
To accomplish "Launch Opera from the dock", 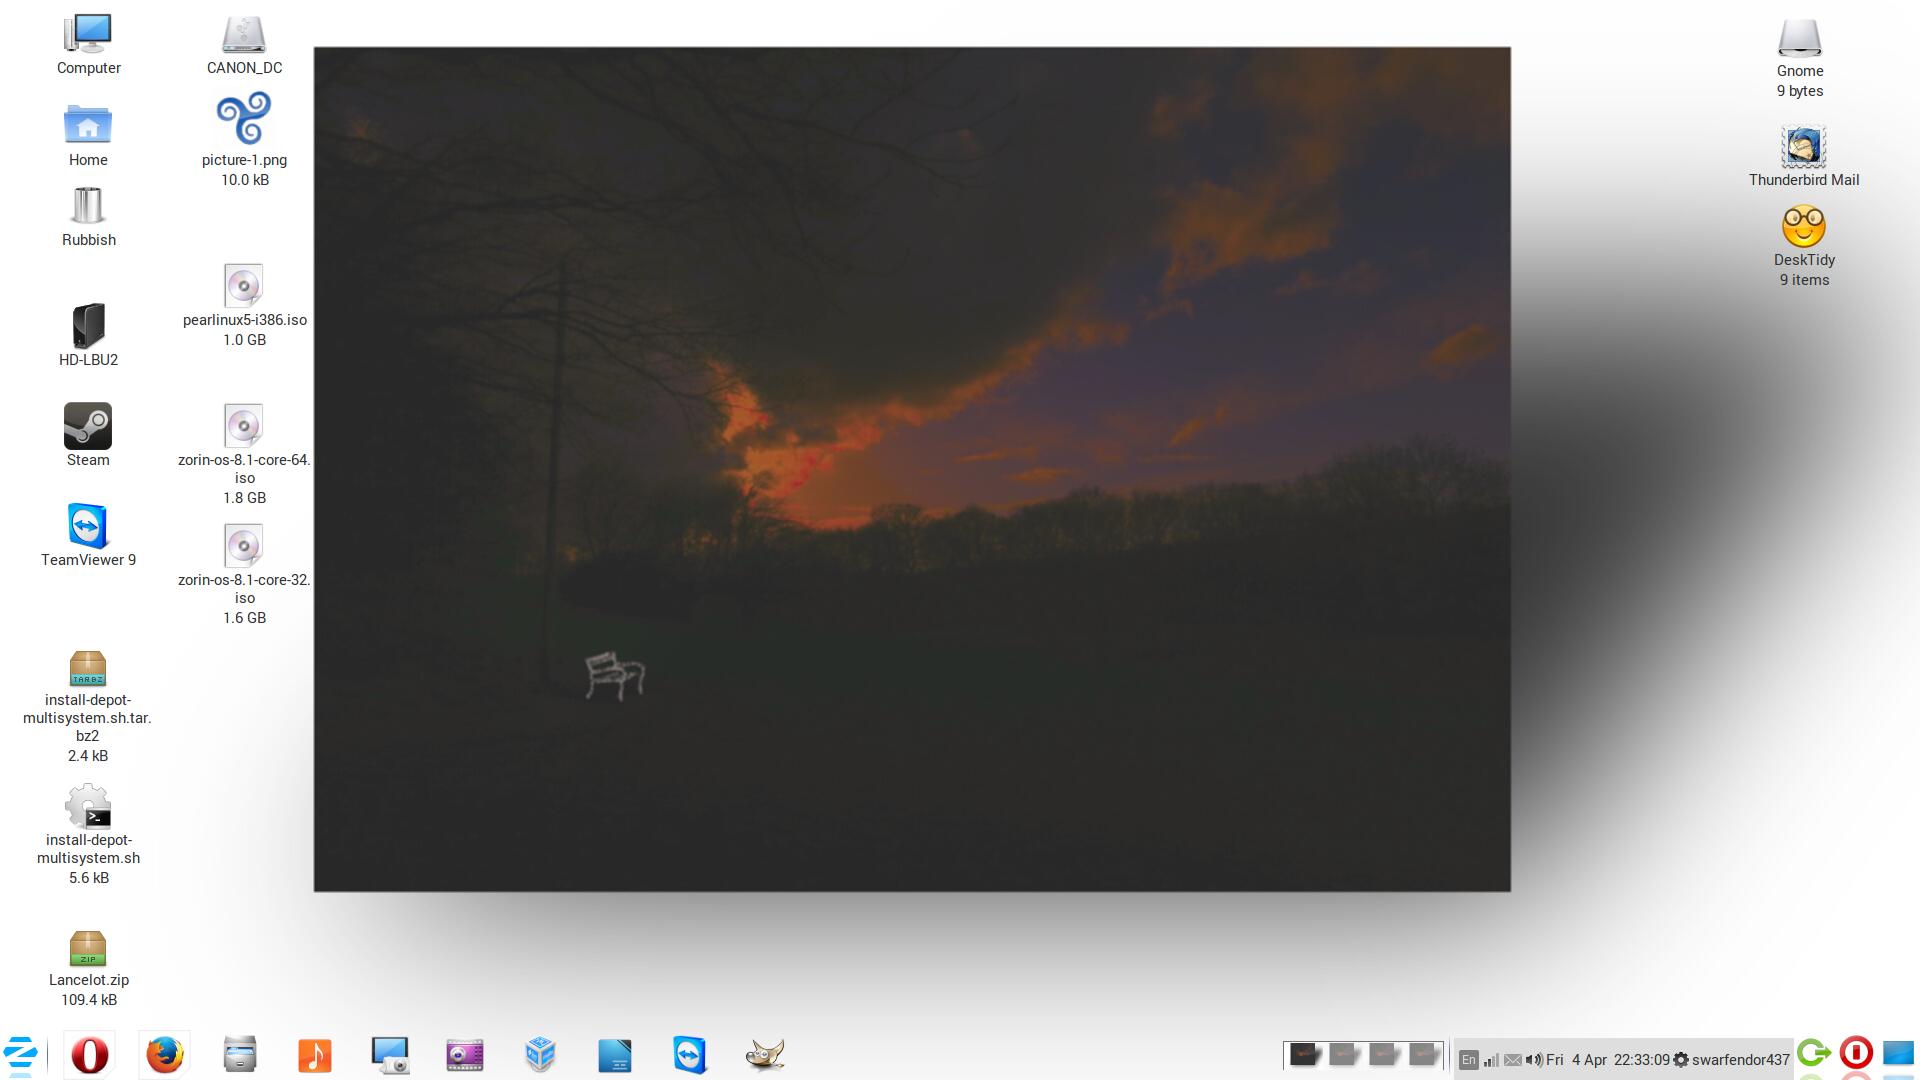I will point(90,1055).
